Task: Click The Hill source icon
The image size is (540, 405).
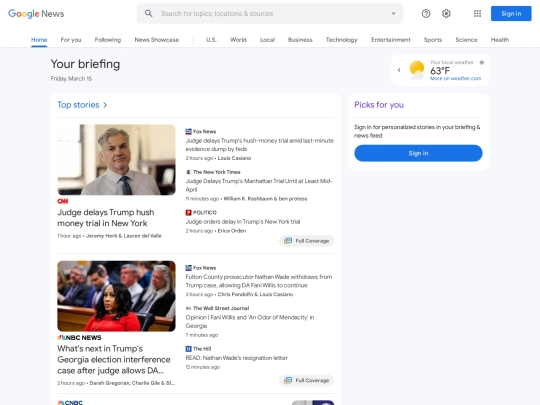Action: [188, 349]
